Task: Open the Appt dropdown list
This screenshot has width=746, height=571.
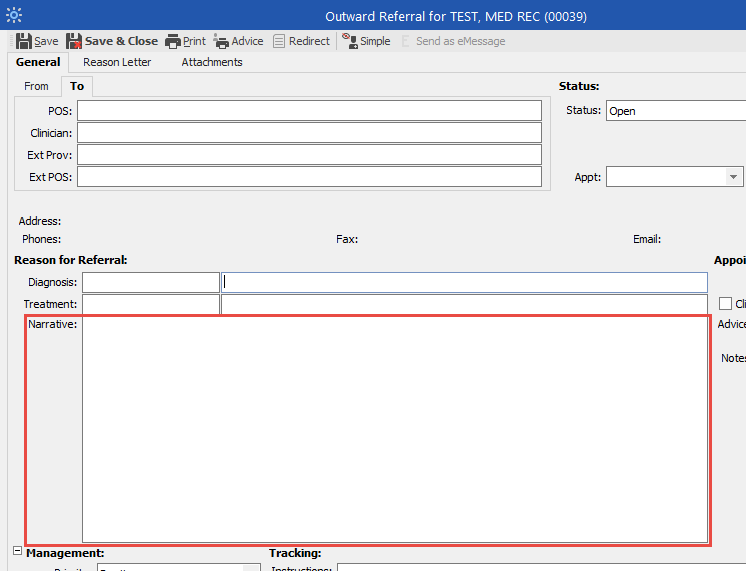Action: (x=733, y=177)
